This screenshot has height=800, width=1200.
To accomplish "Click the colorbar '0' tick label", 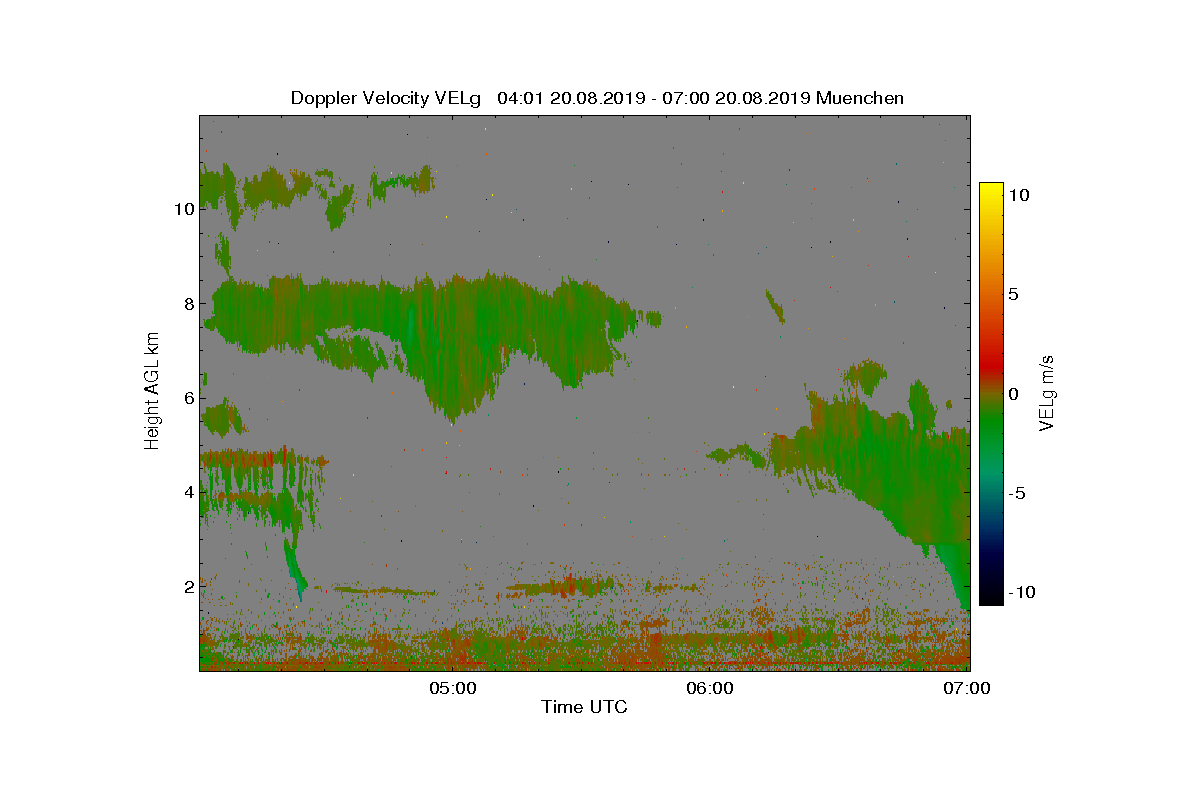I will pyautogui.click(x=1013, y=394).
